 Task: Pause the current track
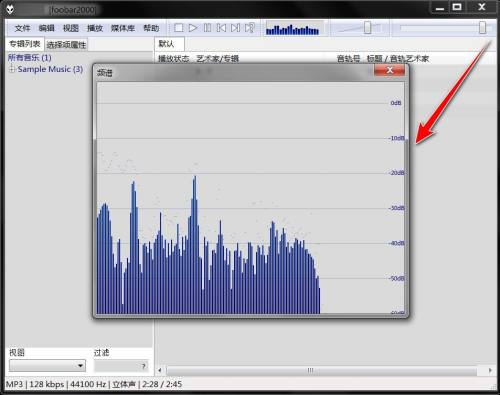tap(207, 28)
